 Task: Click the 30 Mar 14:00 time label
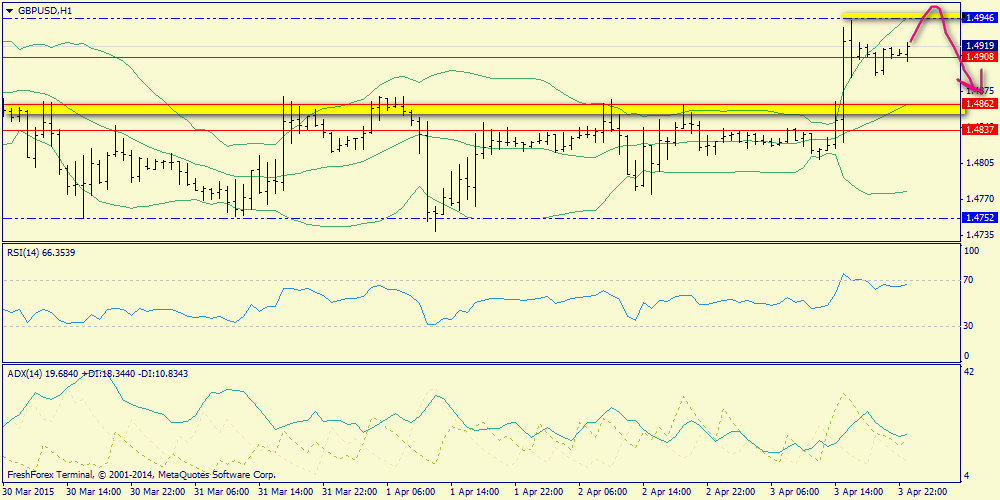tap(96, 492)
